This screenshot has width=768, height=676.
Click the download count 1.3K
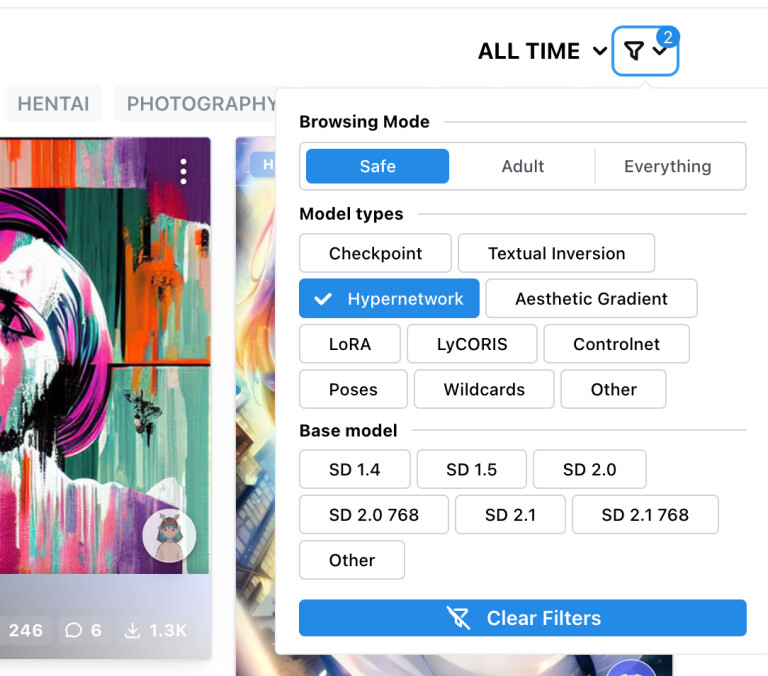point(156,630)
